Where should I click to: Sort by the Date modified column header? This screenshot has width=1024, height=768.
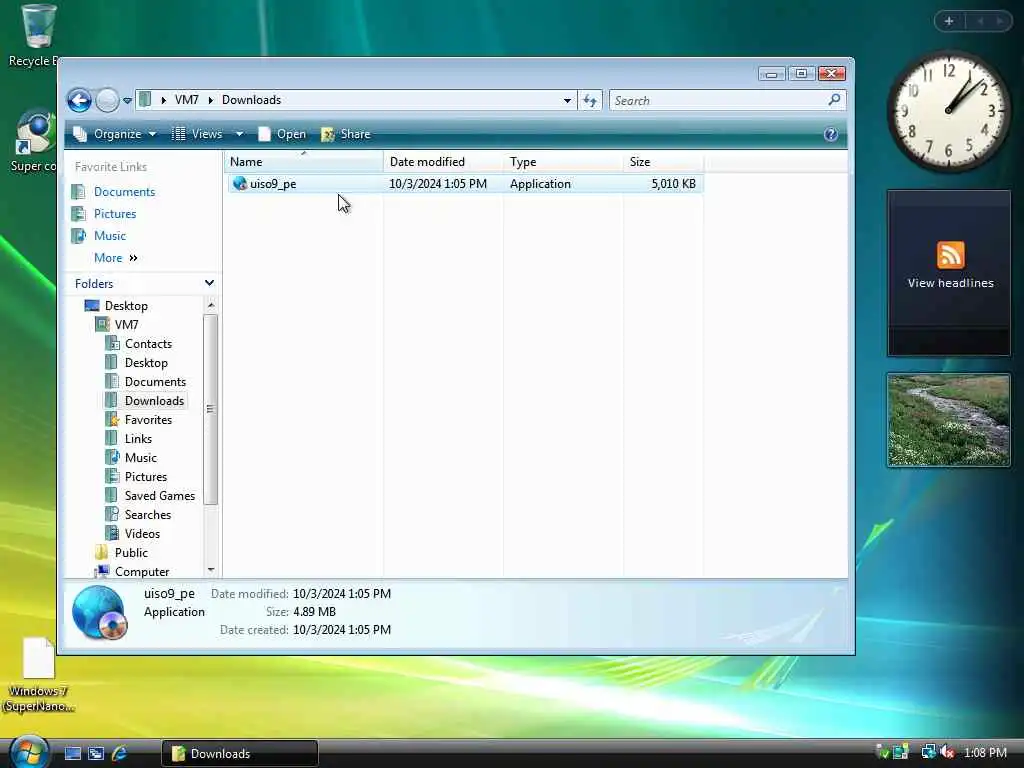443,162
